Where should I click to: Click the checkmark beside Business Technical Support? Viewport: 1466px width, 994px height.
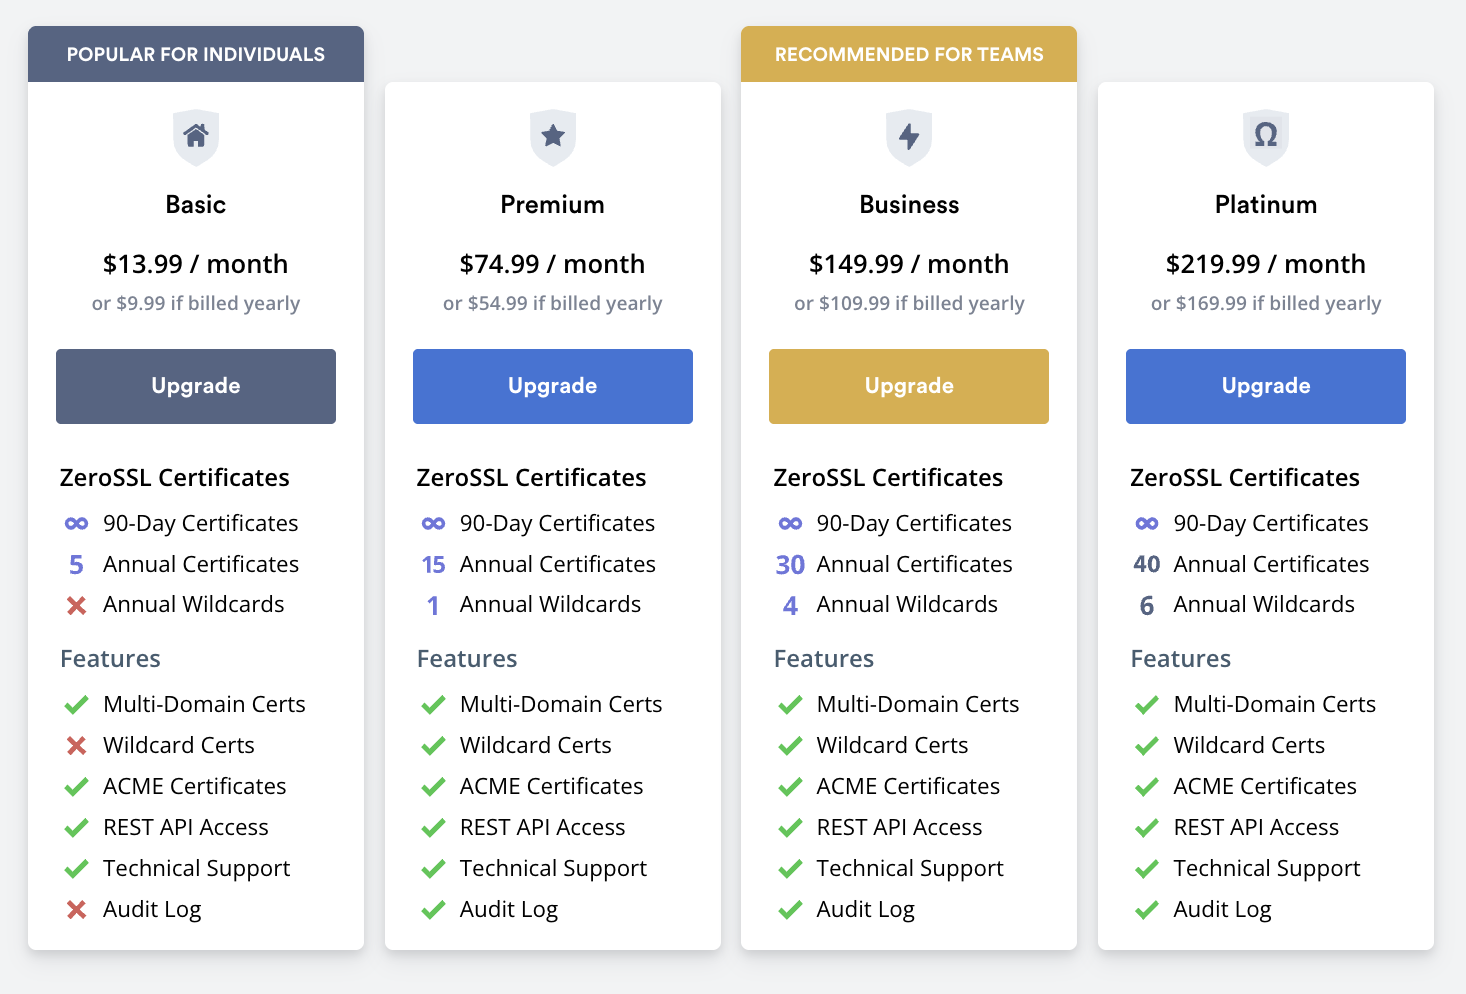(790, 869)
